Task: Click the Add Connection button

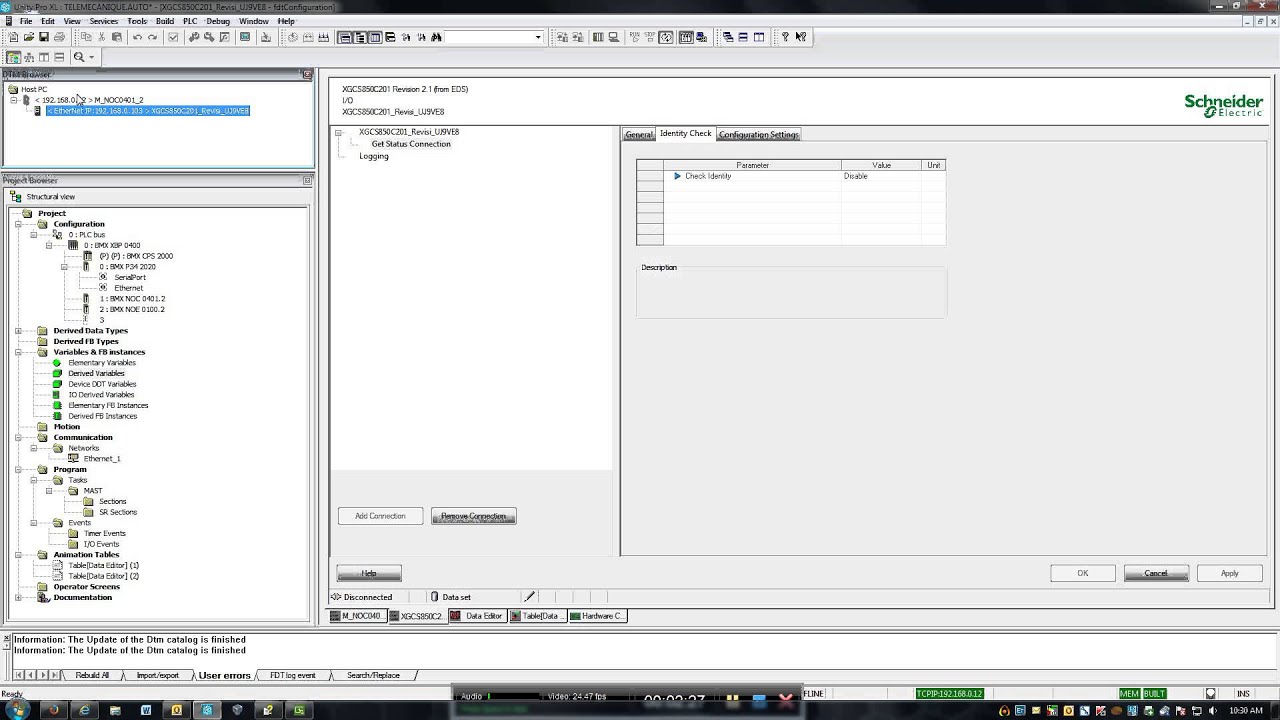Action: [381, 516]
